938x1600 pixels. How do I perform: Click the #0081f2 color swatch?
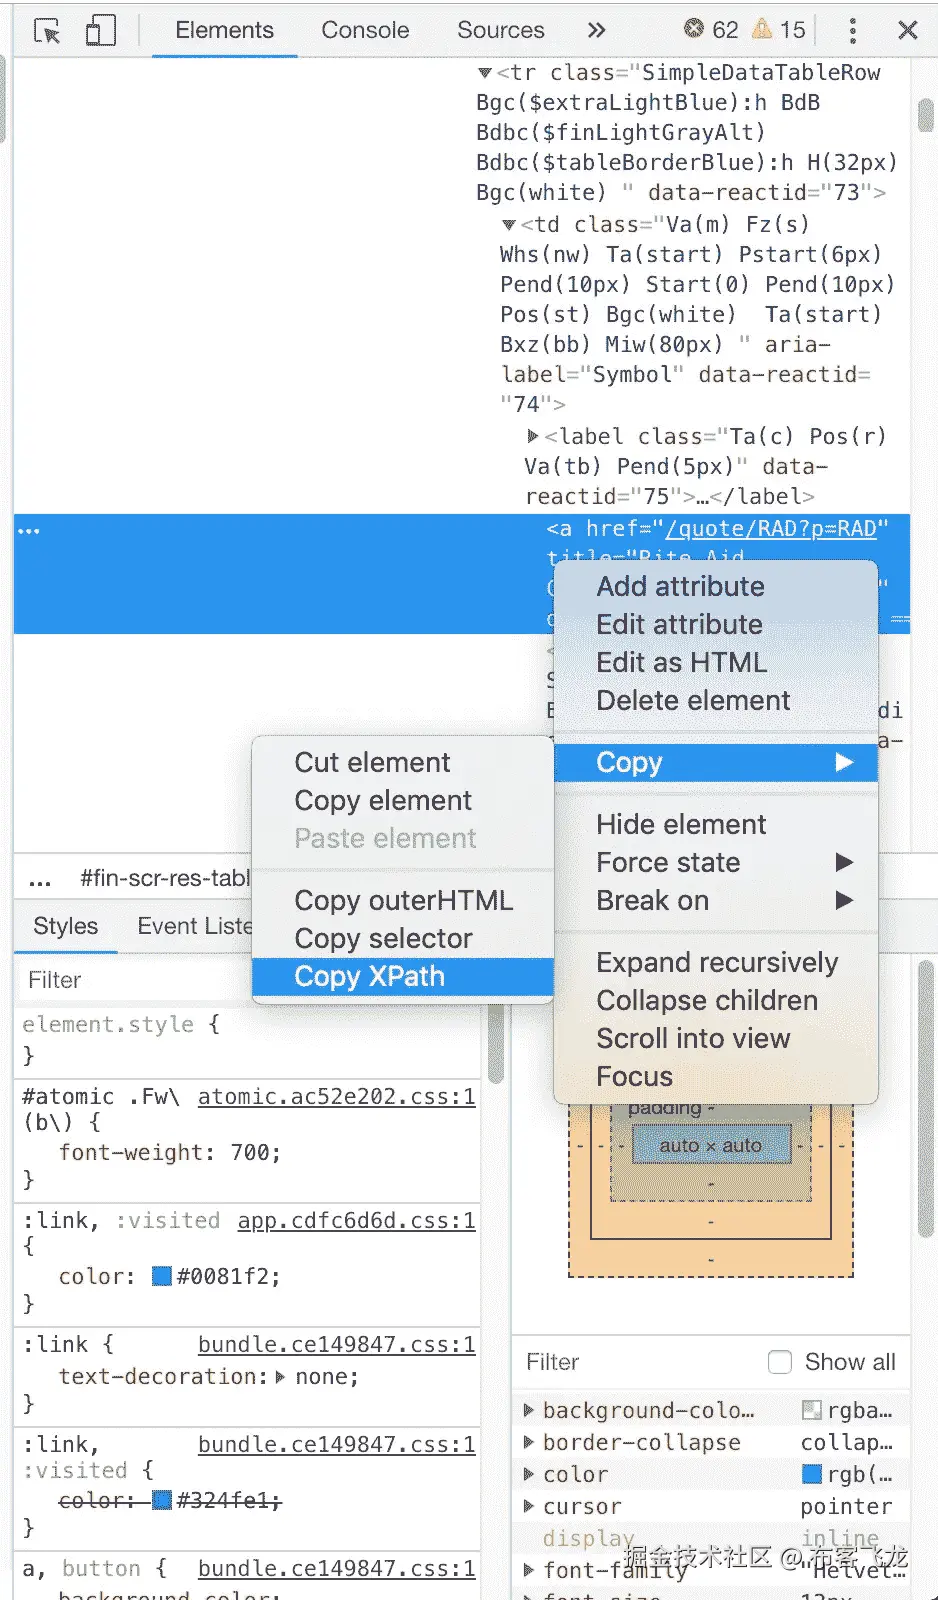point(162,1276)
